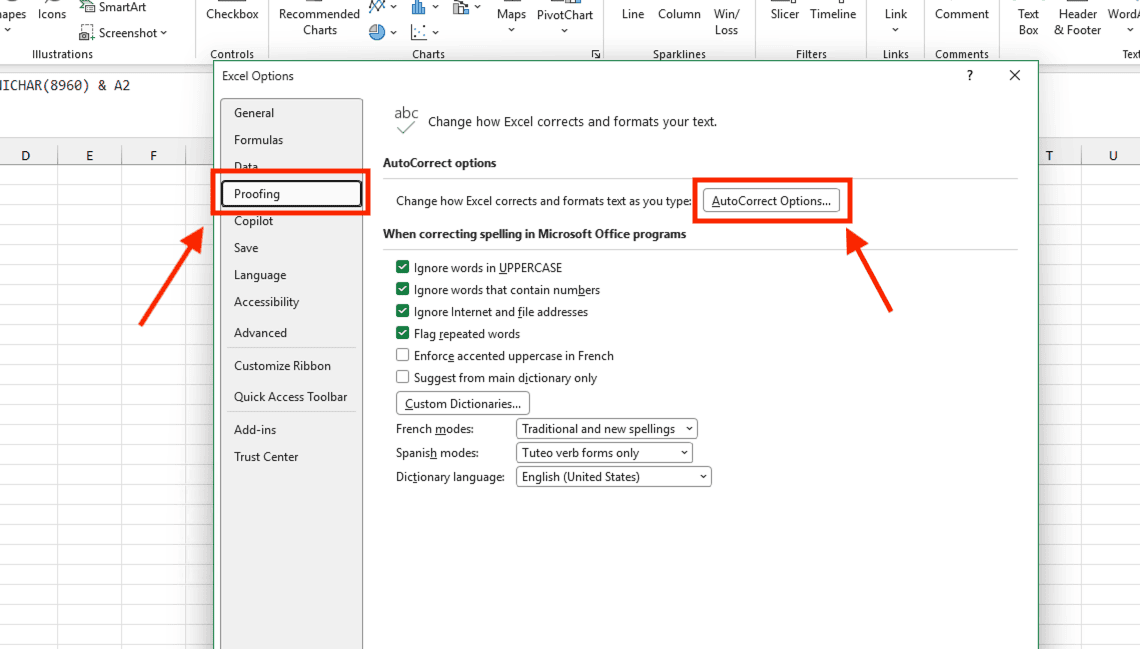This screenshot has height=649, width=1140.
Task: Click the AutoCorrect Options button
Action: tap(771, 201)
